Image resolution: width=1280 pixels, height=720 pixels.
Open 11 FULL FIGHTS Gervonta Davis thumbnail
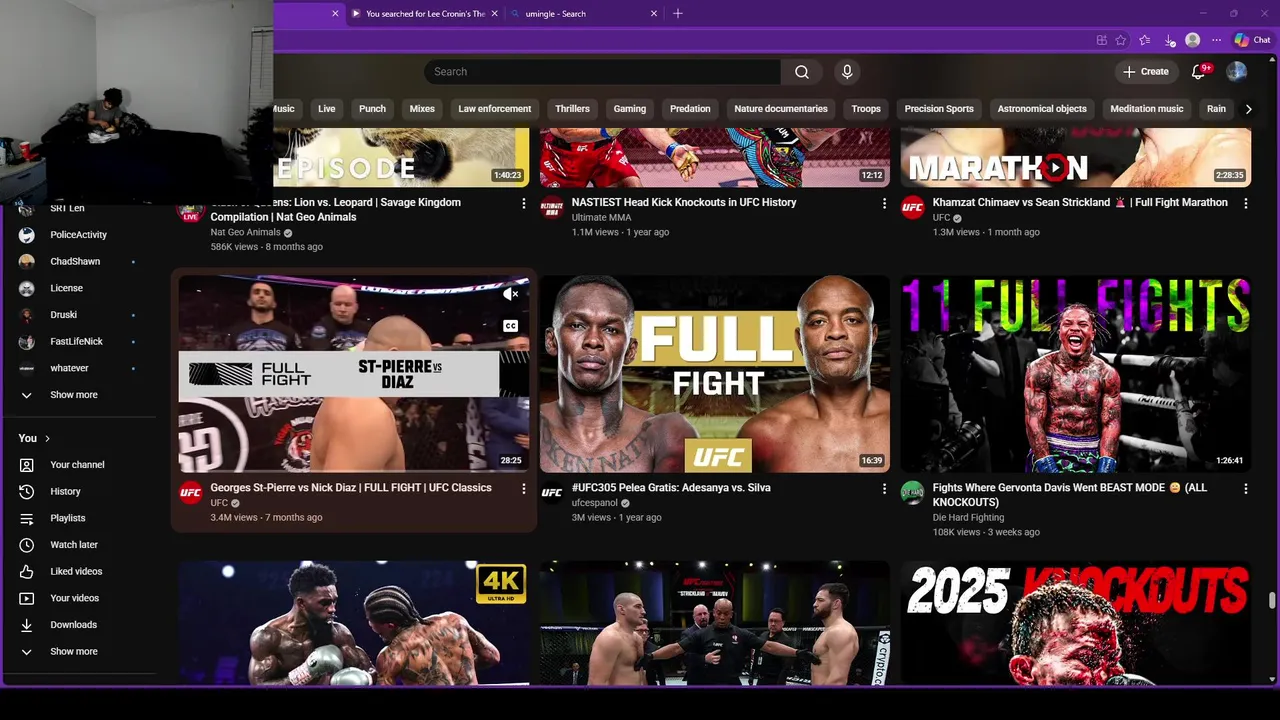[x=1076, y=374]
